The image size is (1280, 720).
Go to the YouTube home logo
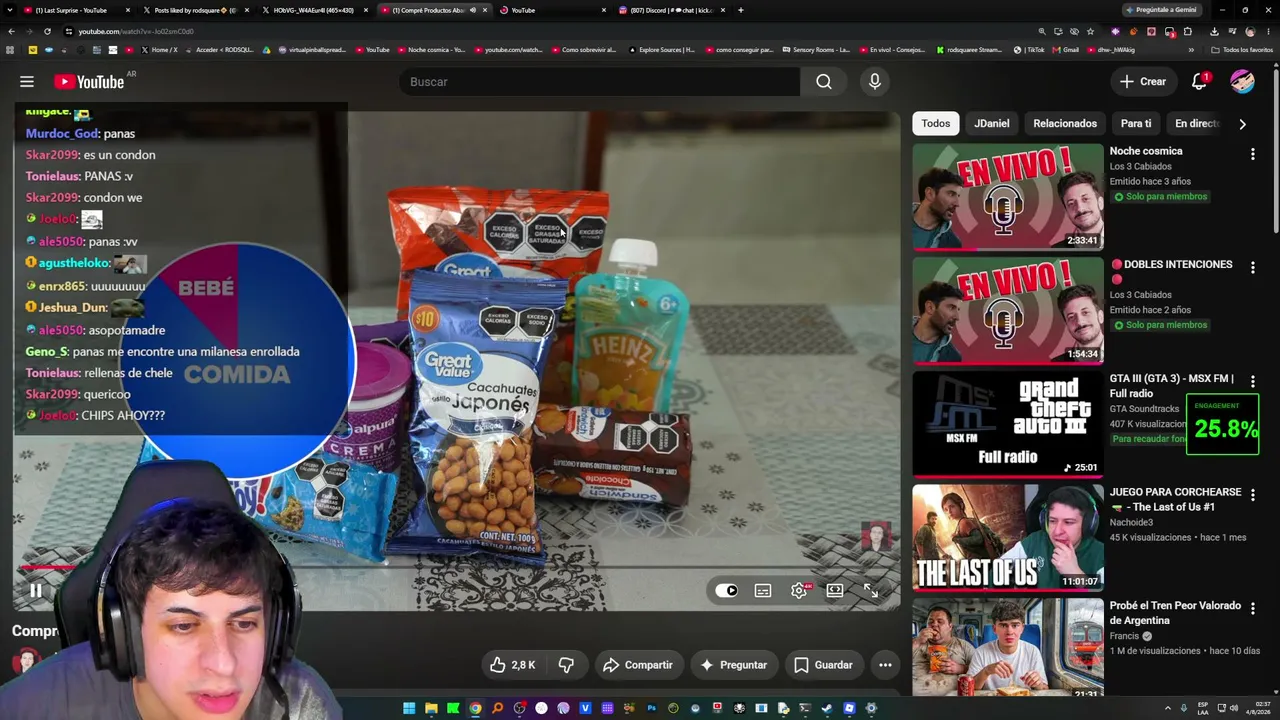(89, 82)
